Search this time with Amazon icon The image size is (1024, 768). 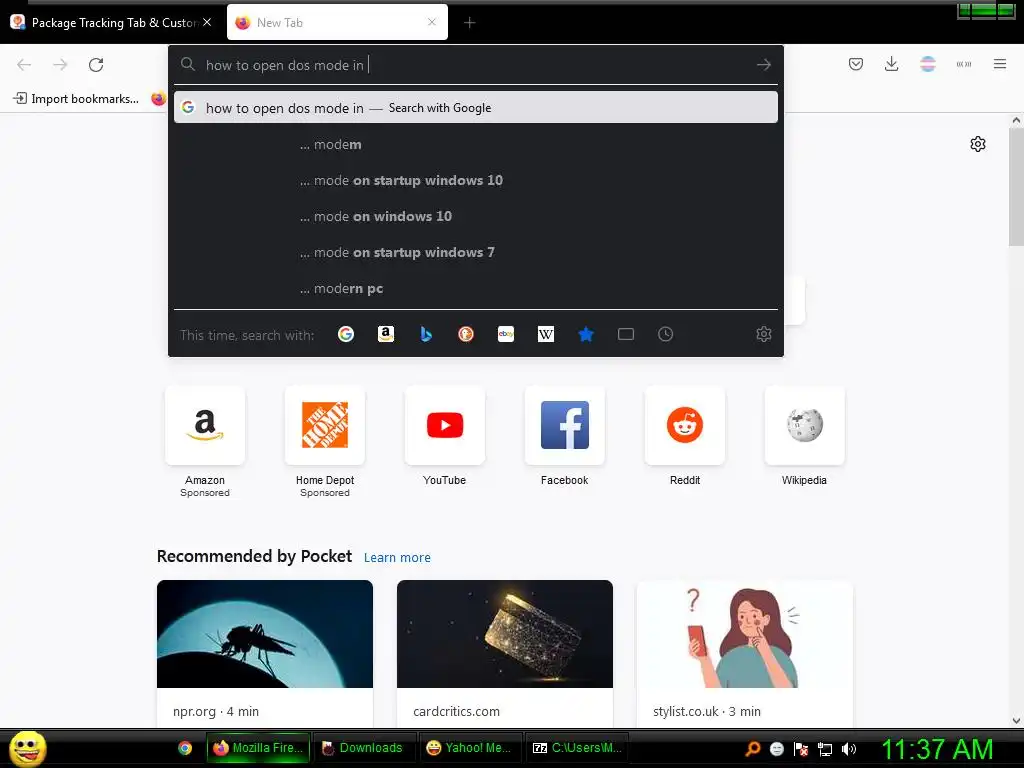pyautogui.click(x=385, y=334)
